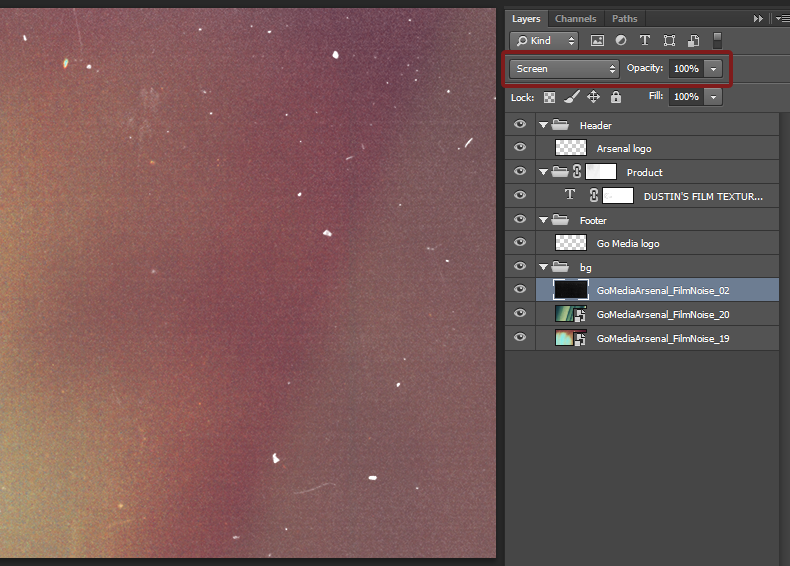Click the Footer group folder icon
This screenshot has width=790, height=566.
coord(560,220)
